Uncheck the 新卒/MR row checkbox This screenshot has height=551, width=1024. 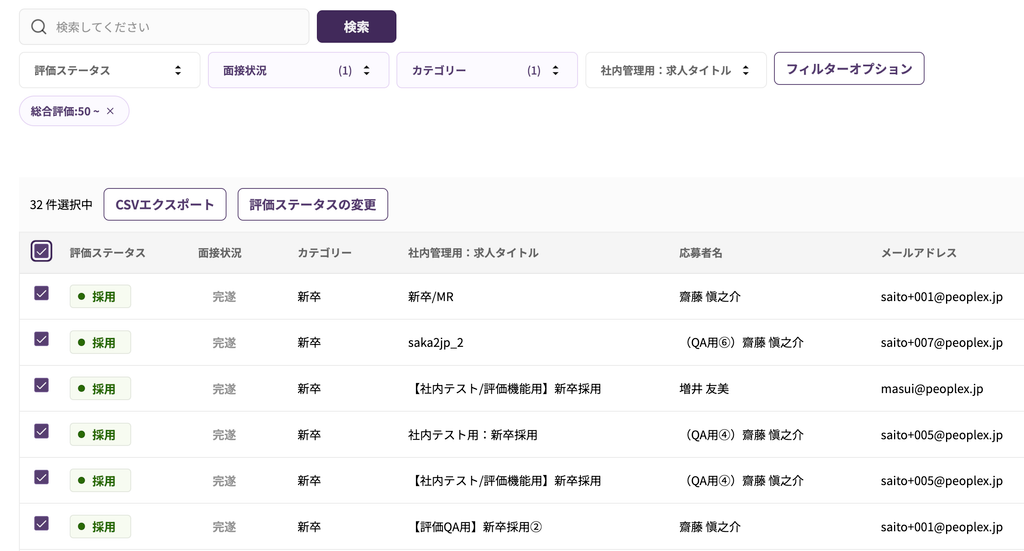click(41, 294)
